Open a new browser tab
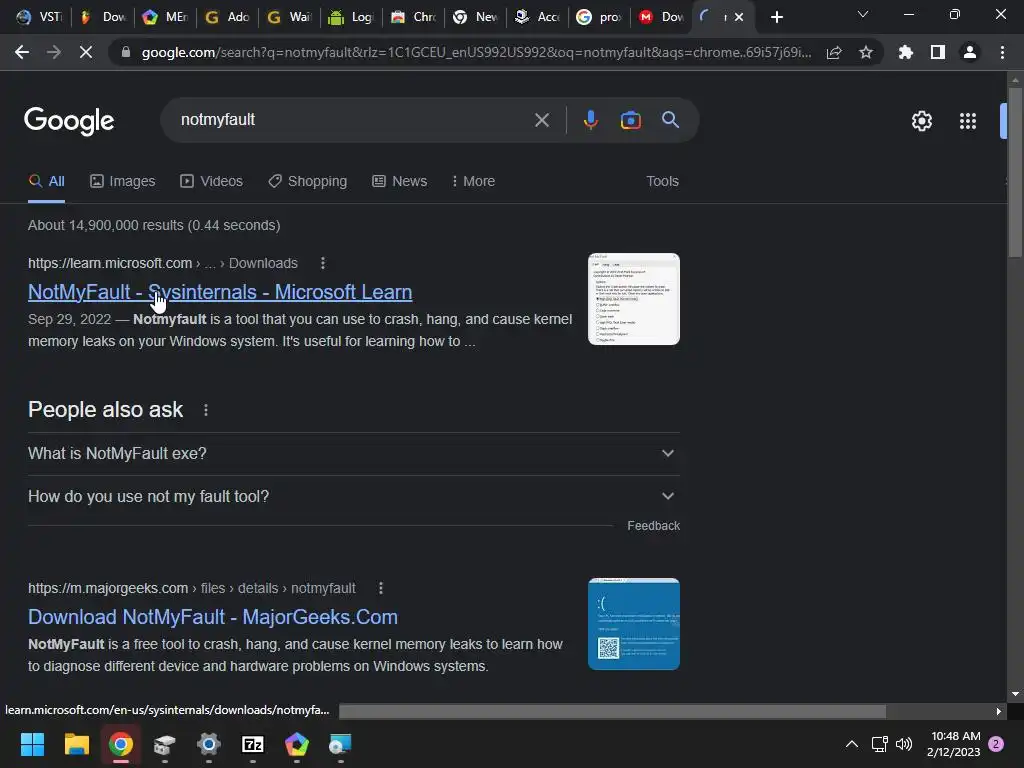This screenshot has height=768, width=1024. 776,17
